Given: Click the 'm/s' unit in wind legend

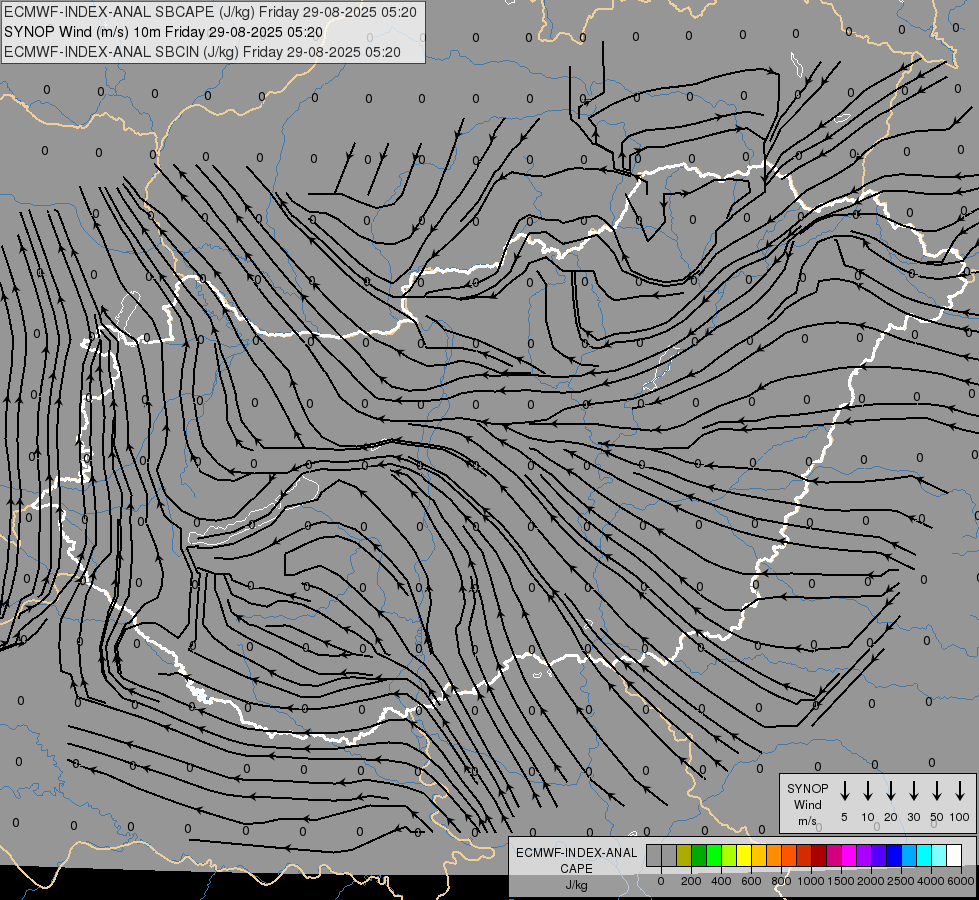Looking at the screenshot, I should (x=807, y=821).
